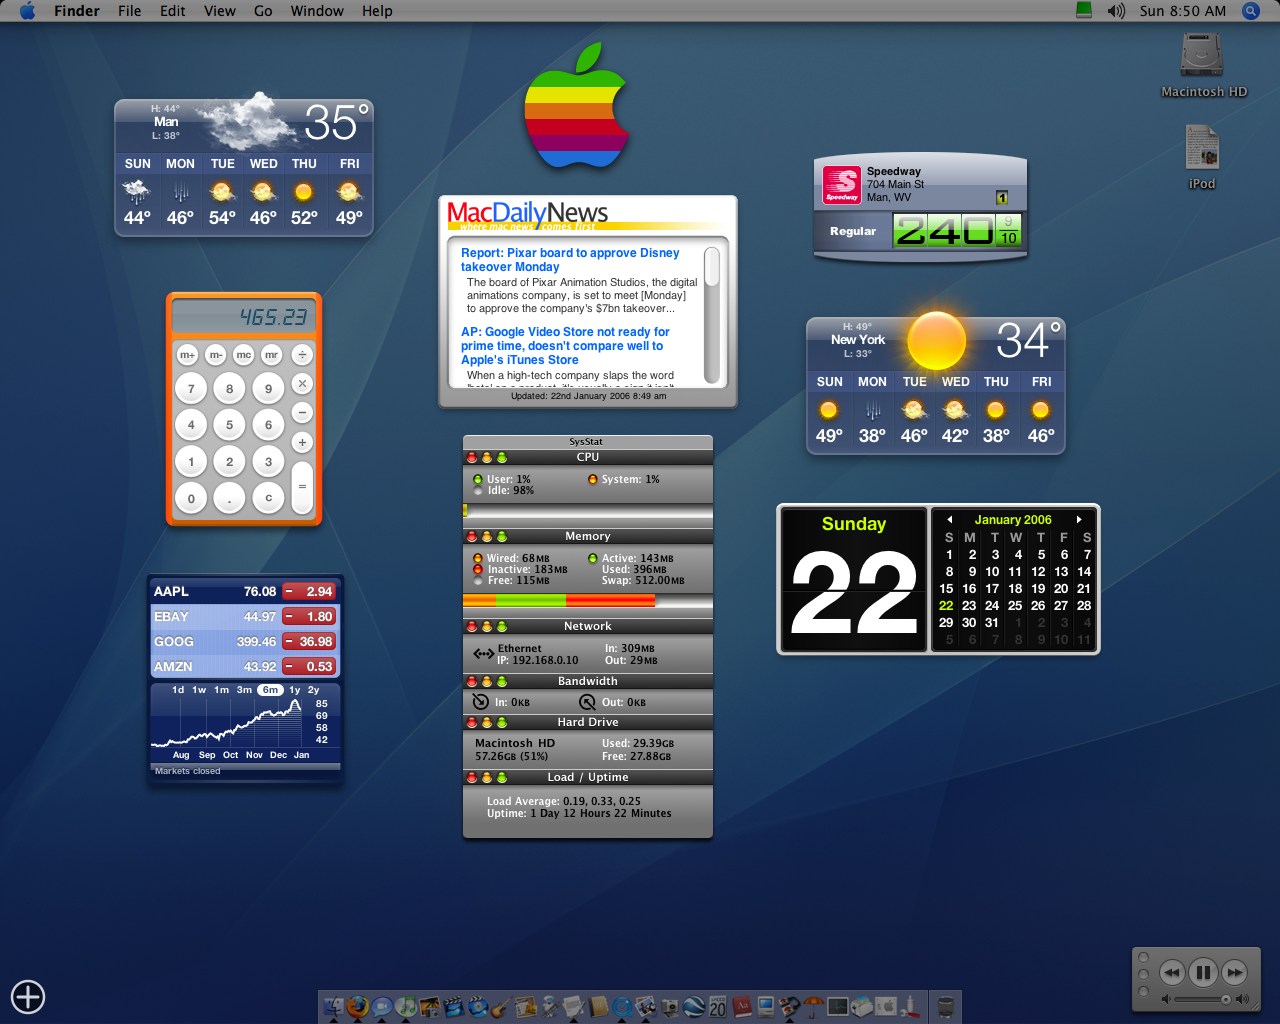This screenshot has width=1280, height=1024.
Task: Click the green battery menu bar icon
Action: (1084, 11)
